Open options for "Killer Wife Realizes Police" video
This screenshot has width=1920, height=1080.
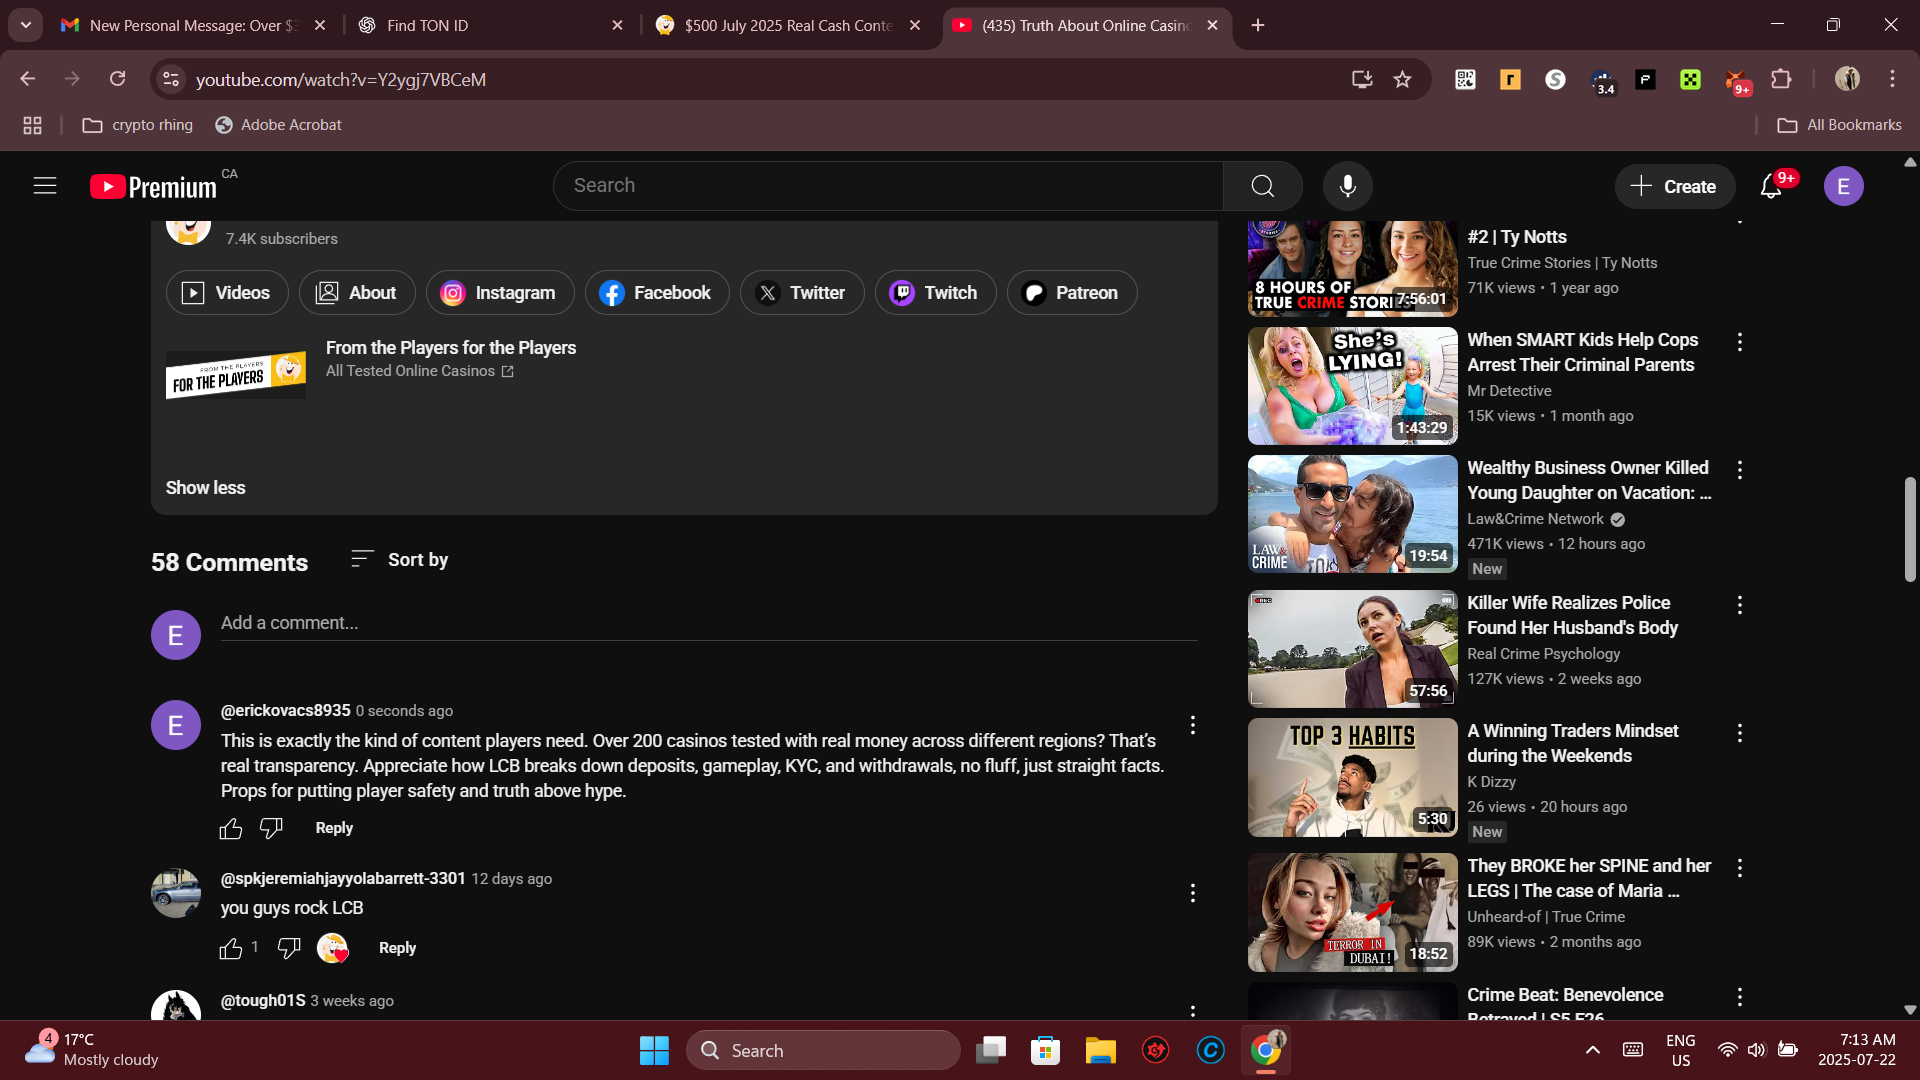pyautogui.click(x=1740, y=605)
